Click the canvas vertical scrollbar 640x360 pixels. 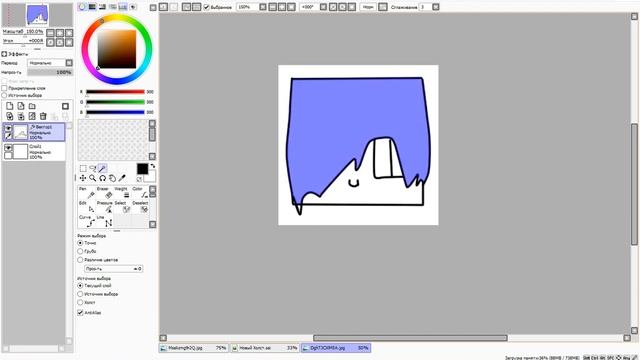(634, 184)
